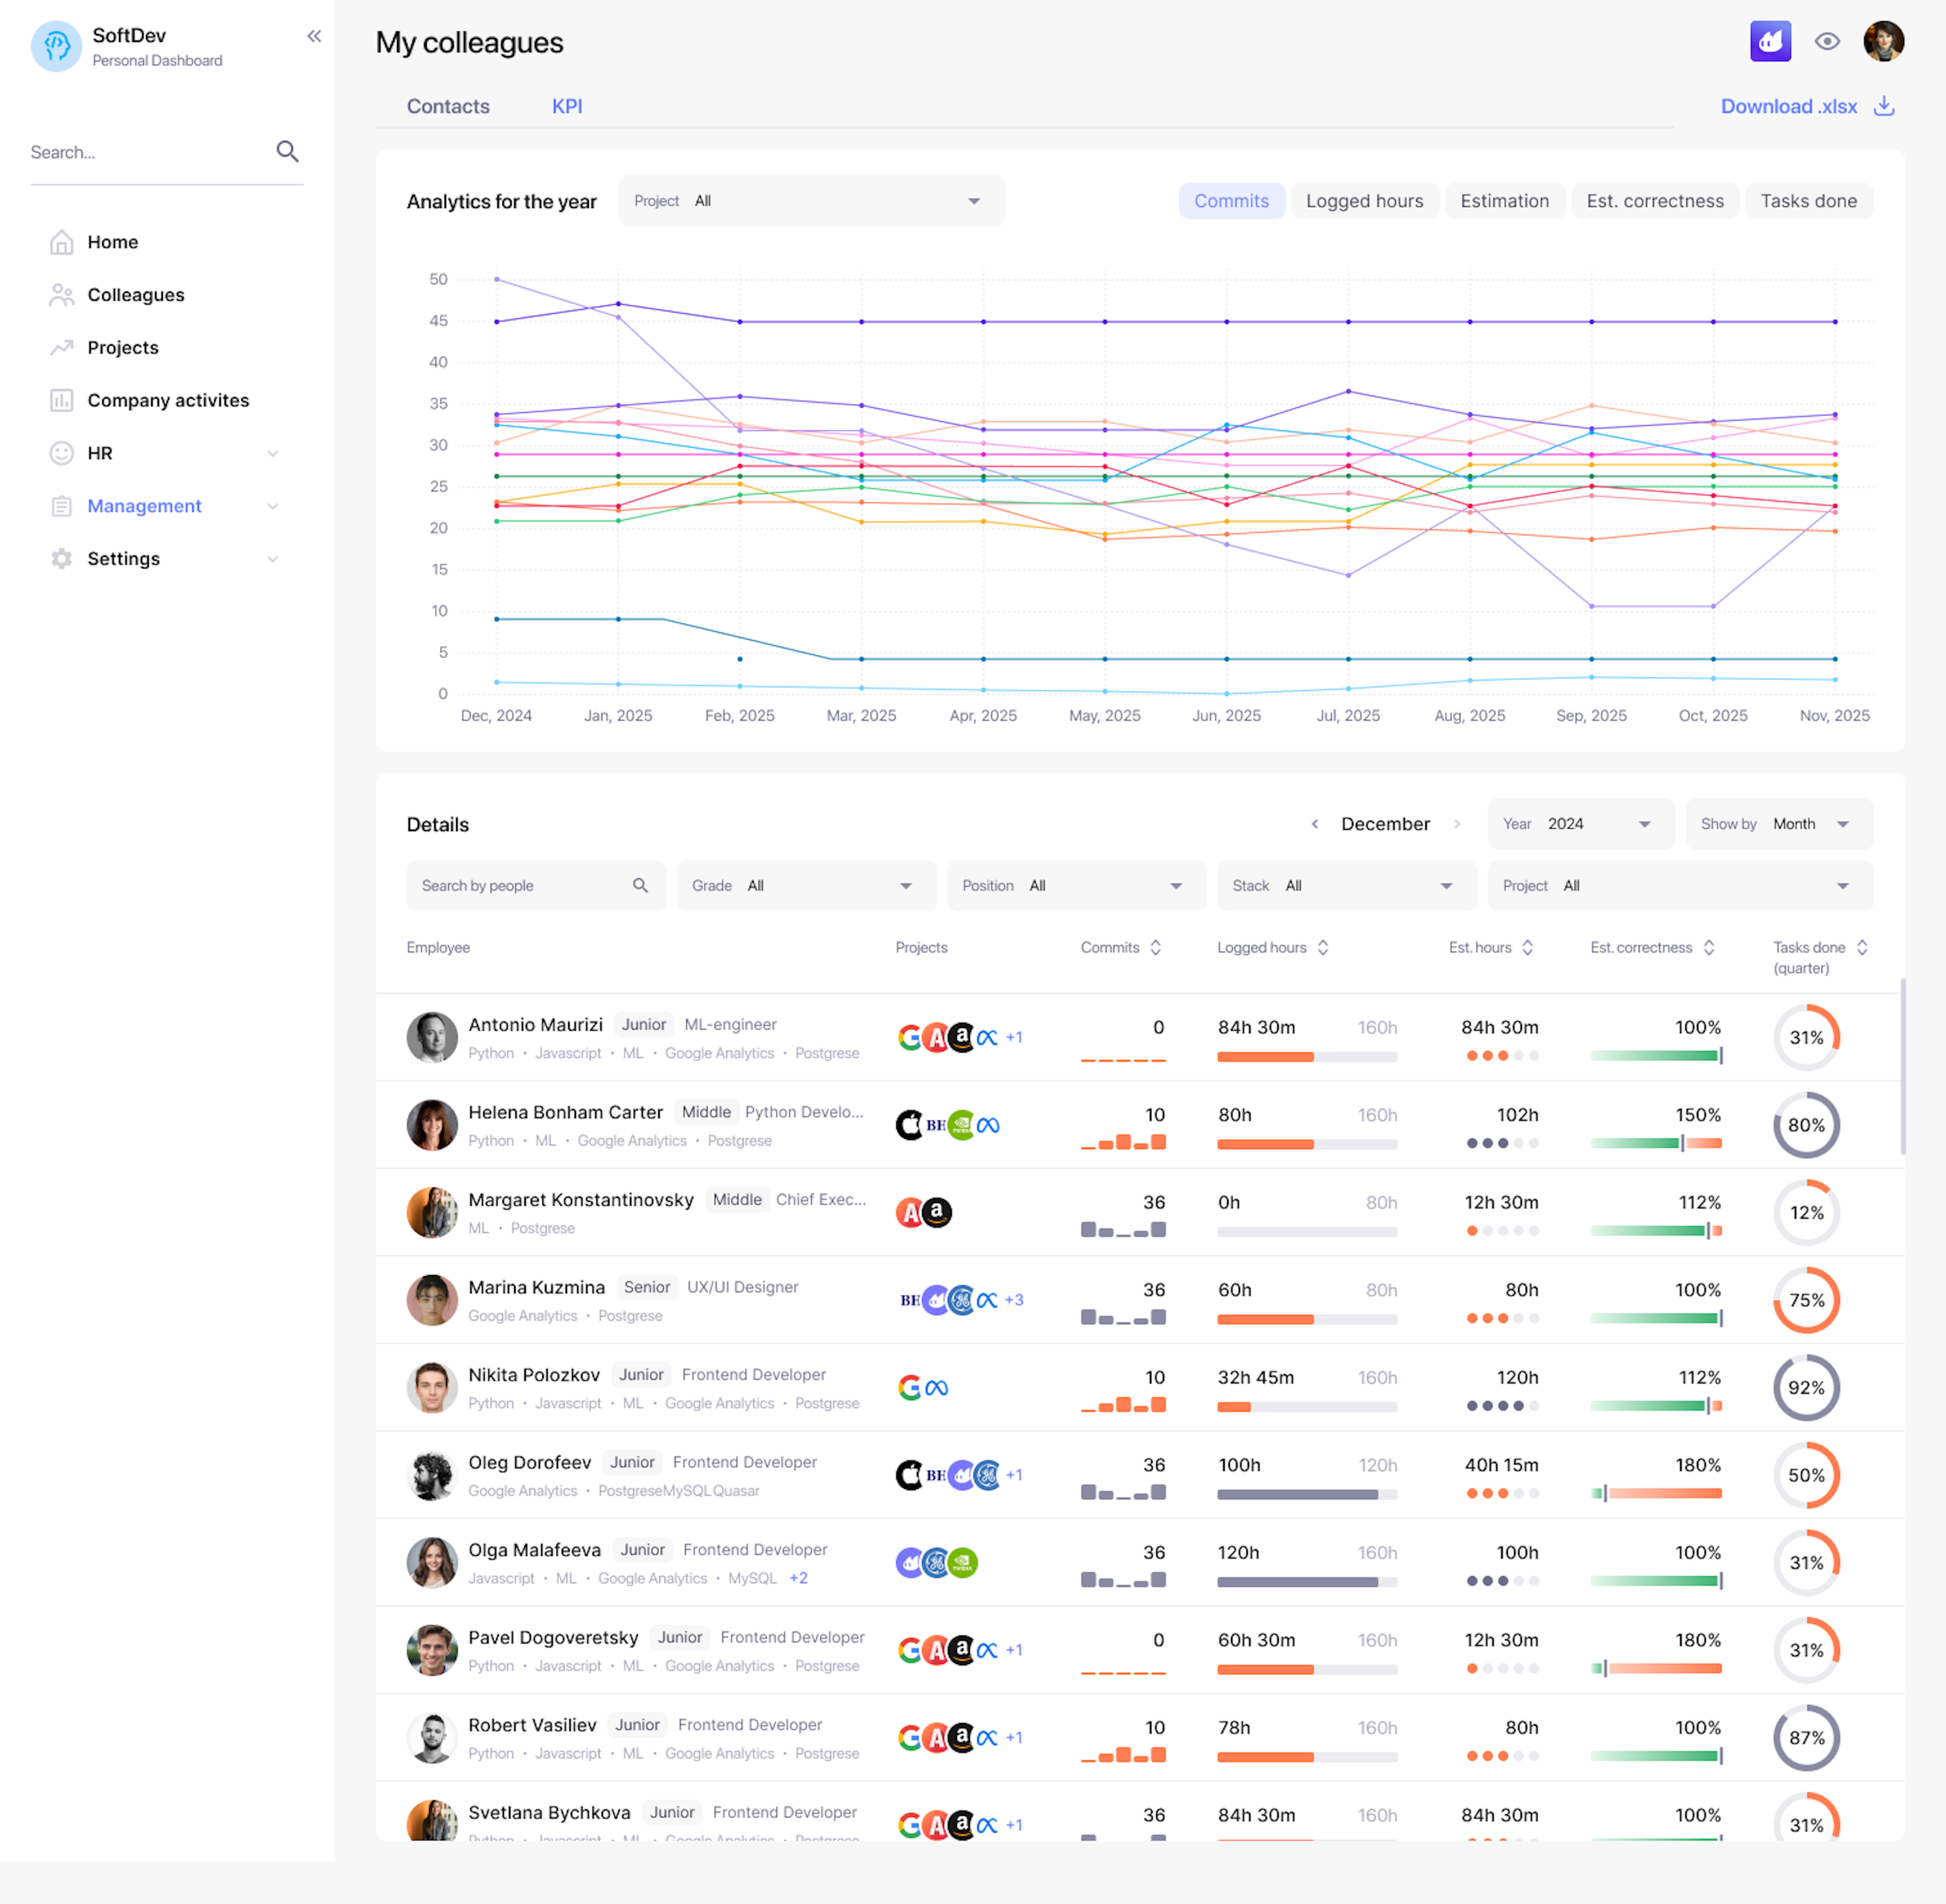Screen dimensions: 1946x1904
Task: Click the download arrow icon
Action: point(1884,106)
